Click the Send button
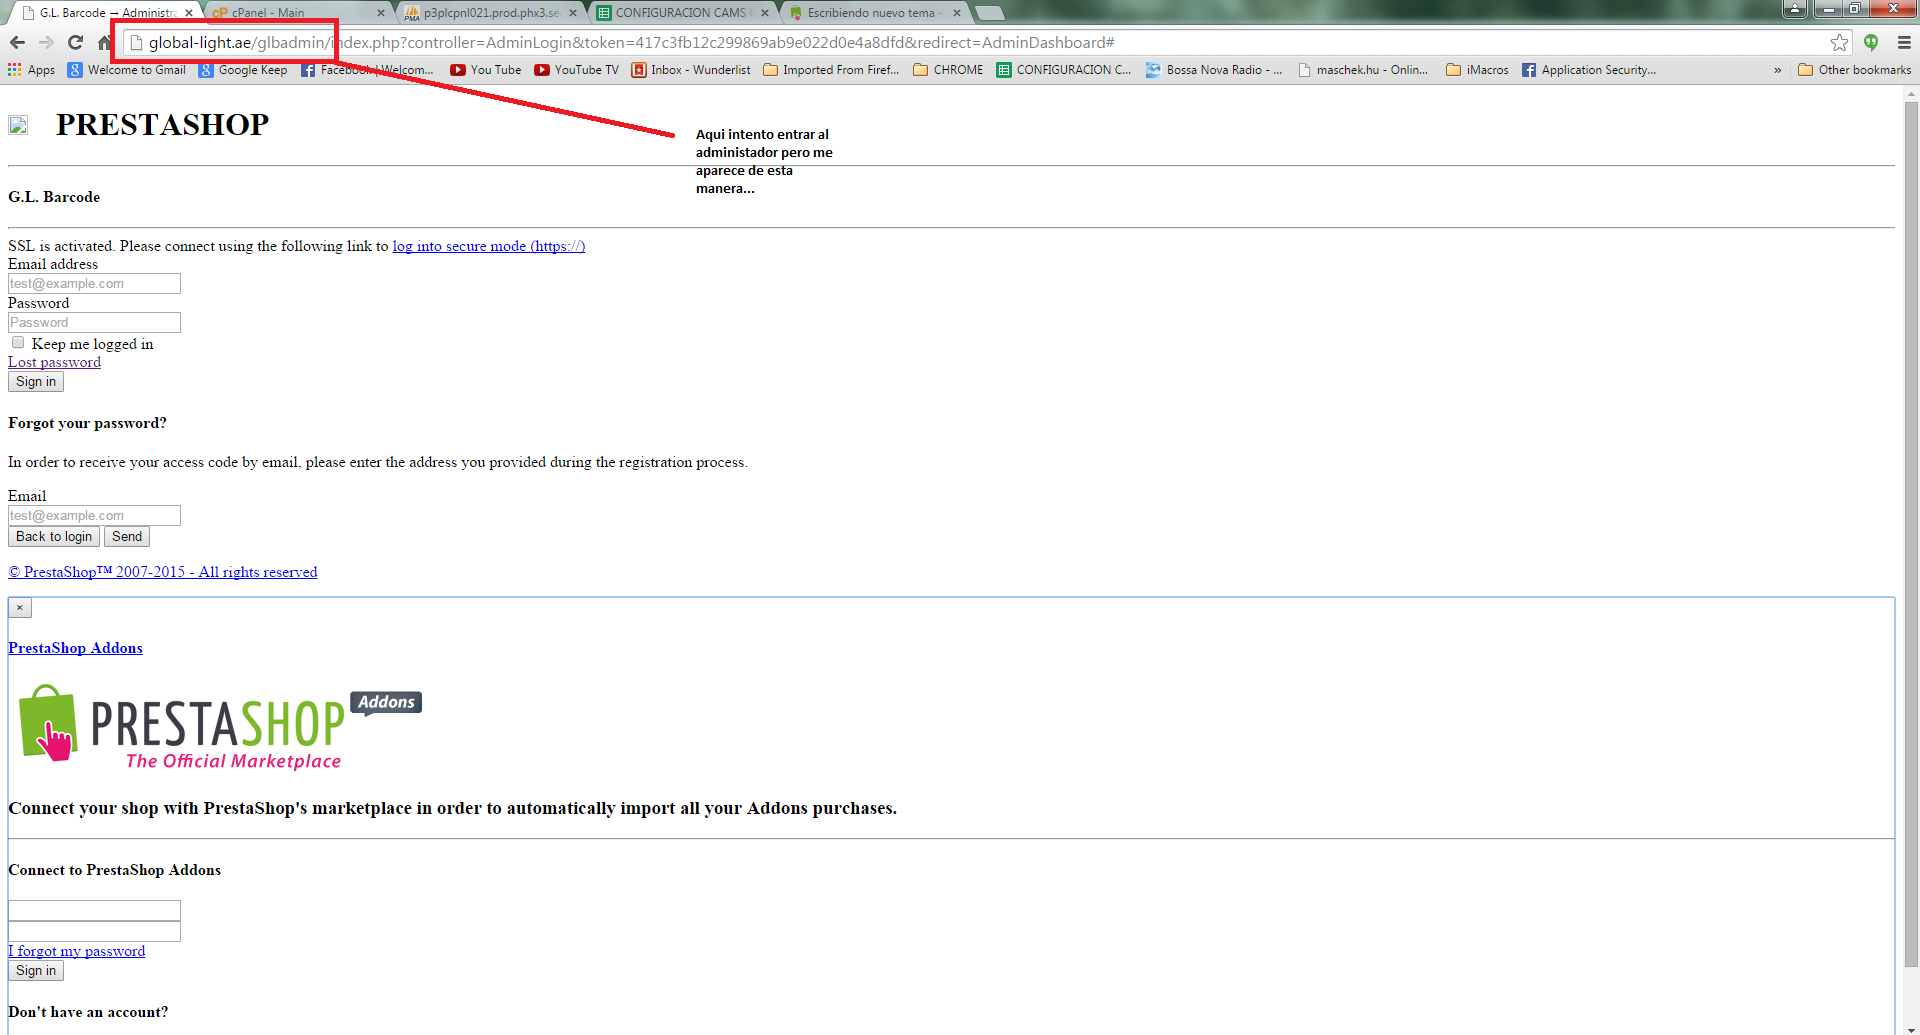Viewport: 1920px width, 1035px height. point(127,537)
